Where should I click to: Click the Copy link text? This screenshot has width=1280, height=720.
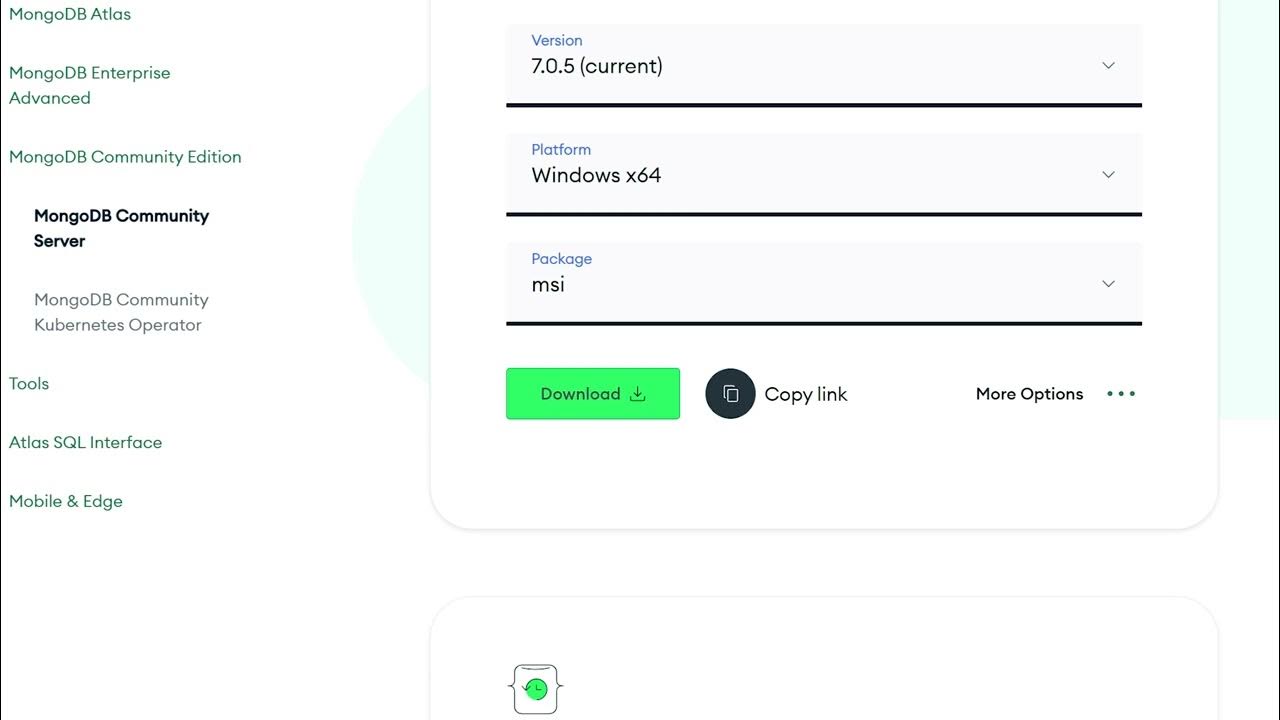click(x=805, y=394)
